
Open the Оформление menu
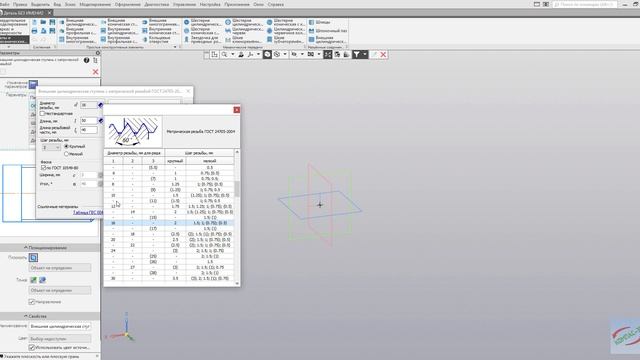127,4
